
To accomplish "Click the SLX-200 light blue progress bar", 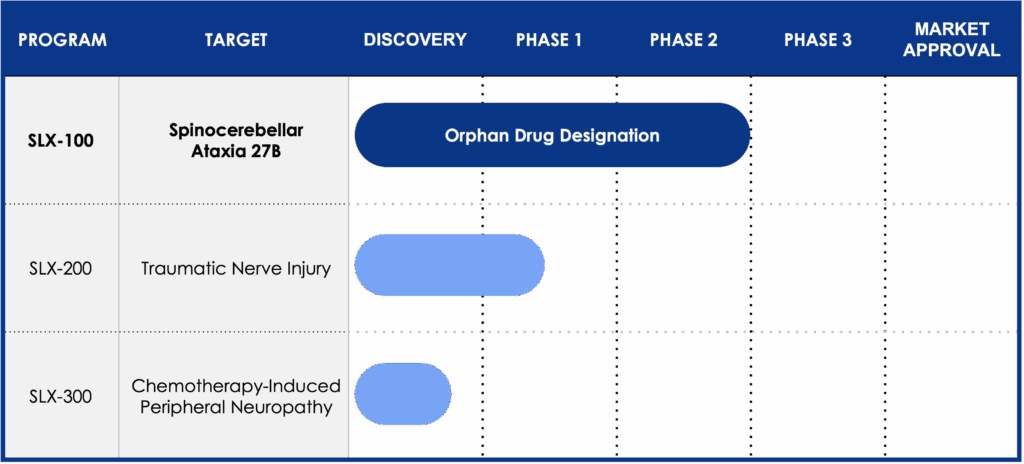I will point(449,266).
